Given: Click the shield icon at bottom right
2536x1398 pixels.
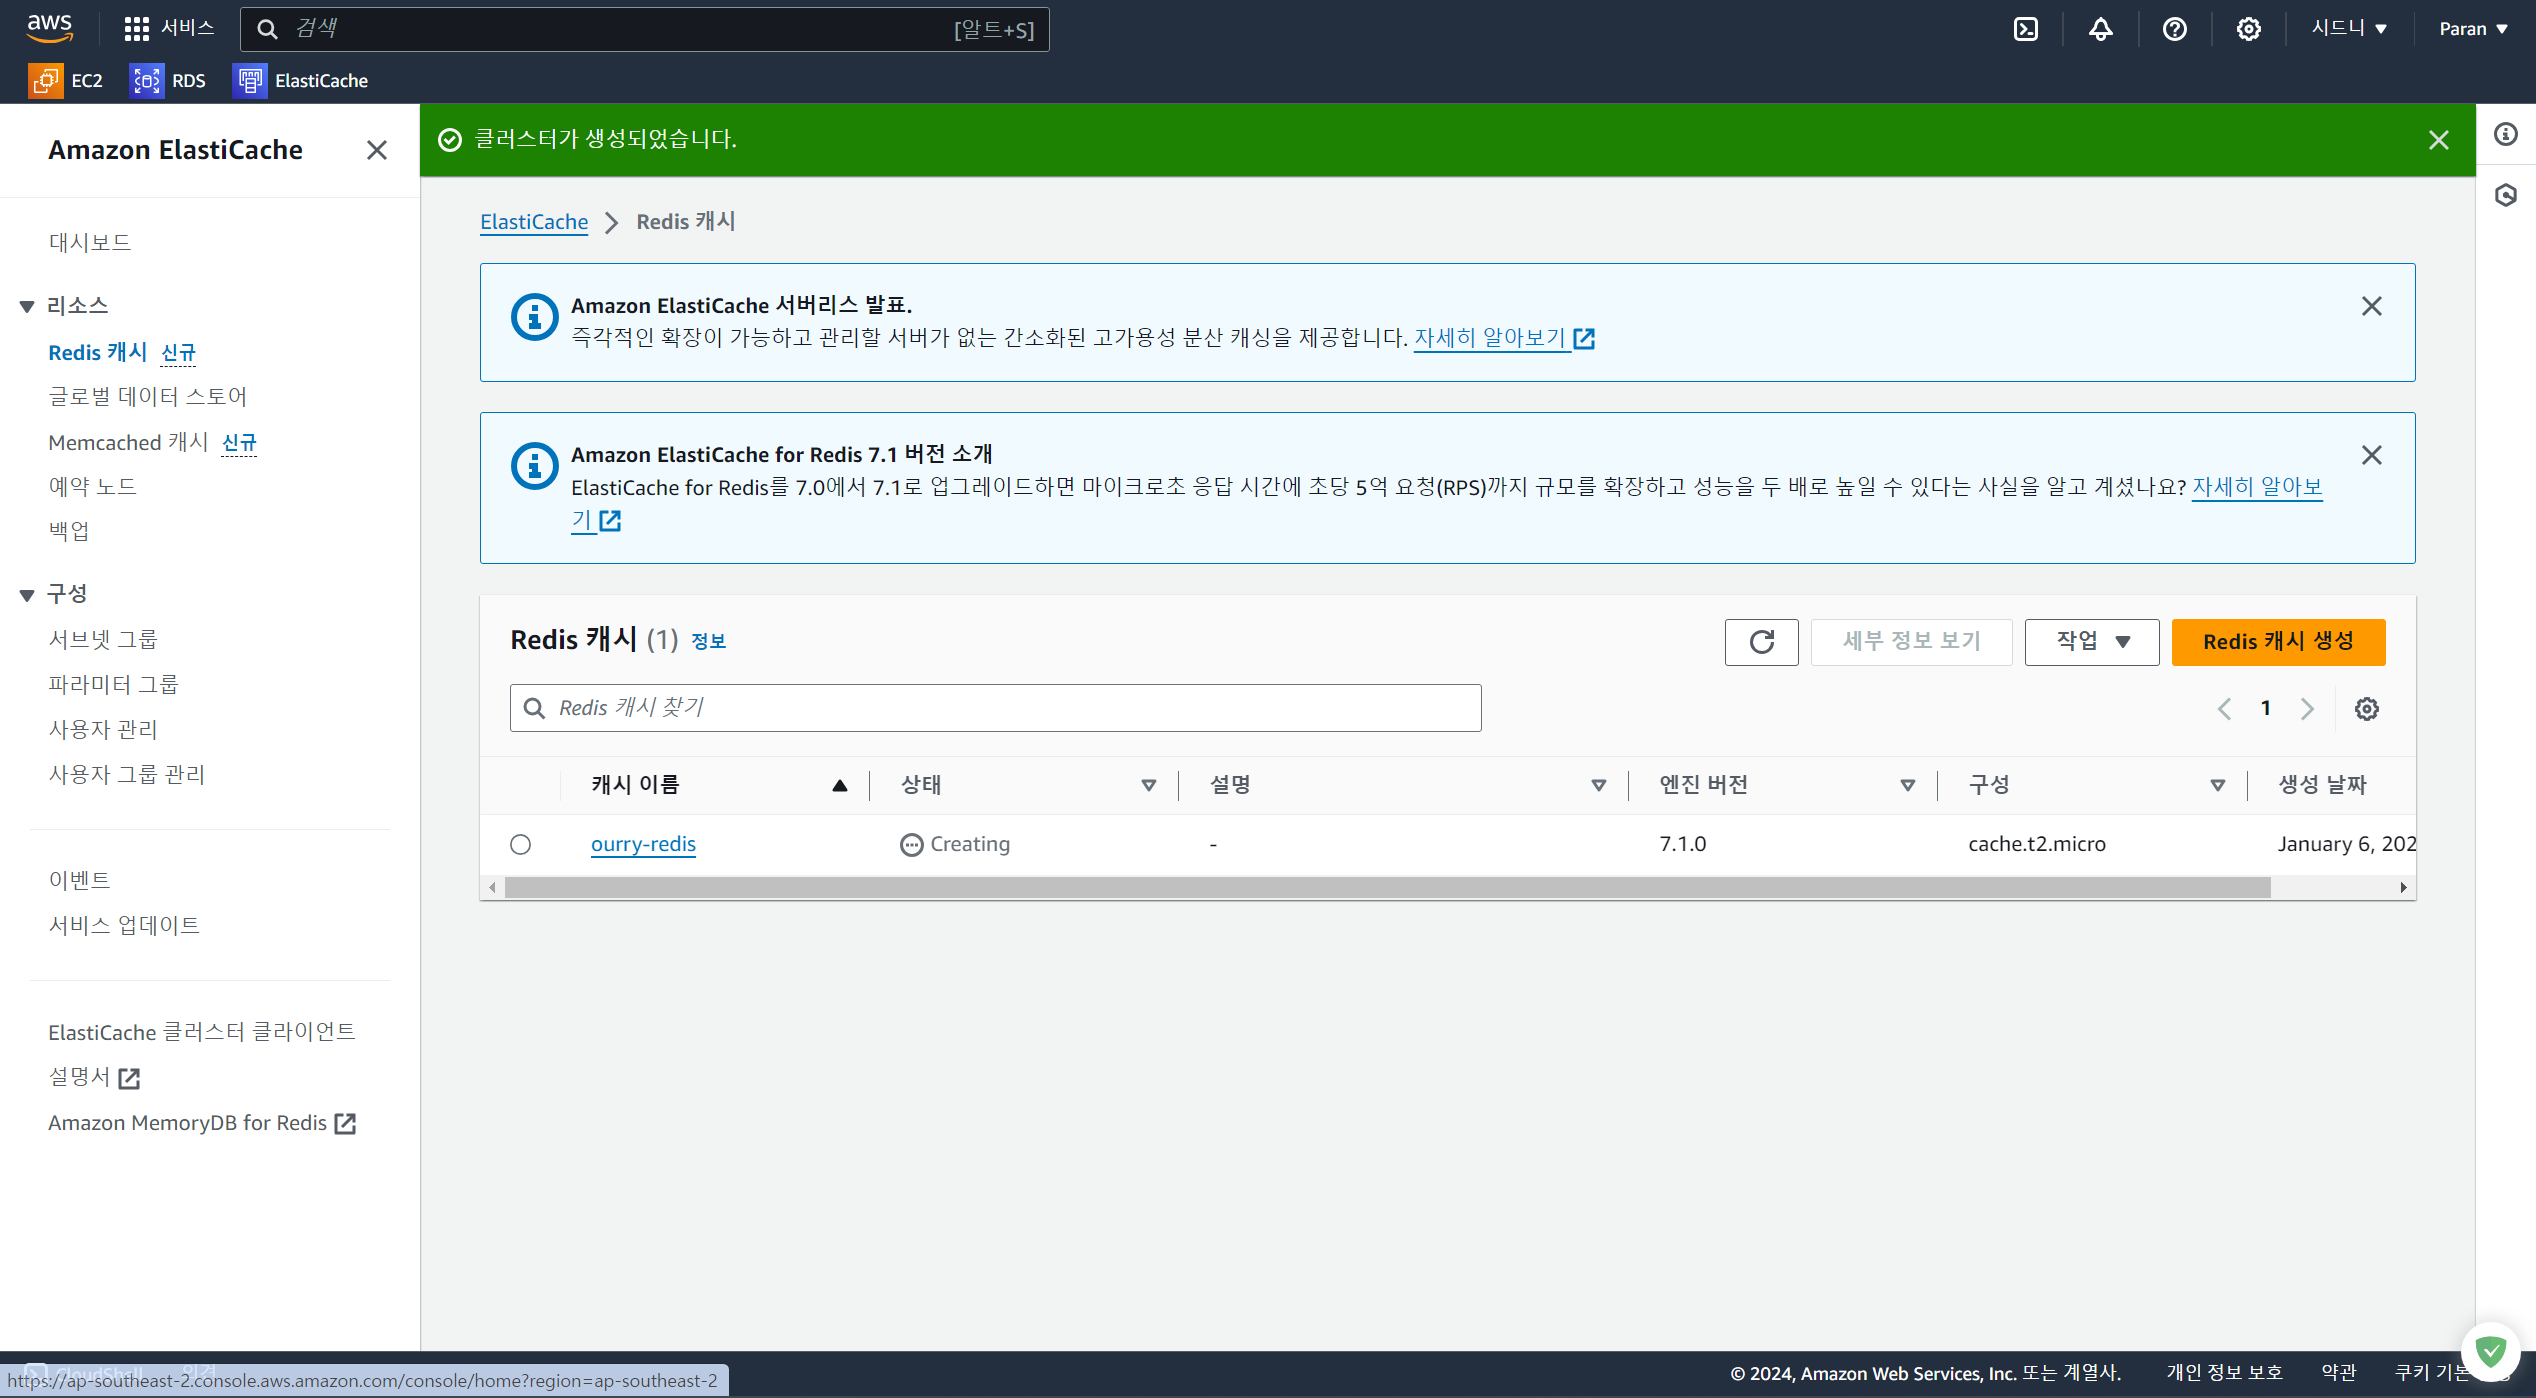Looking at the screenshot, I should [x=2490, y=1352].
